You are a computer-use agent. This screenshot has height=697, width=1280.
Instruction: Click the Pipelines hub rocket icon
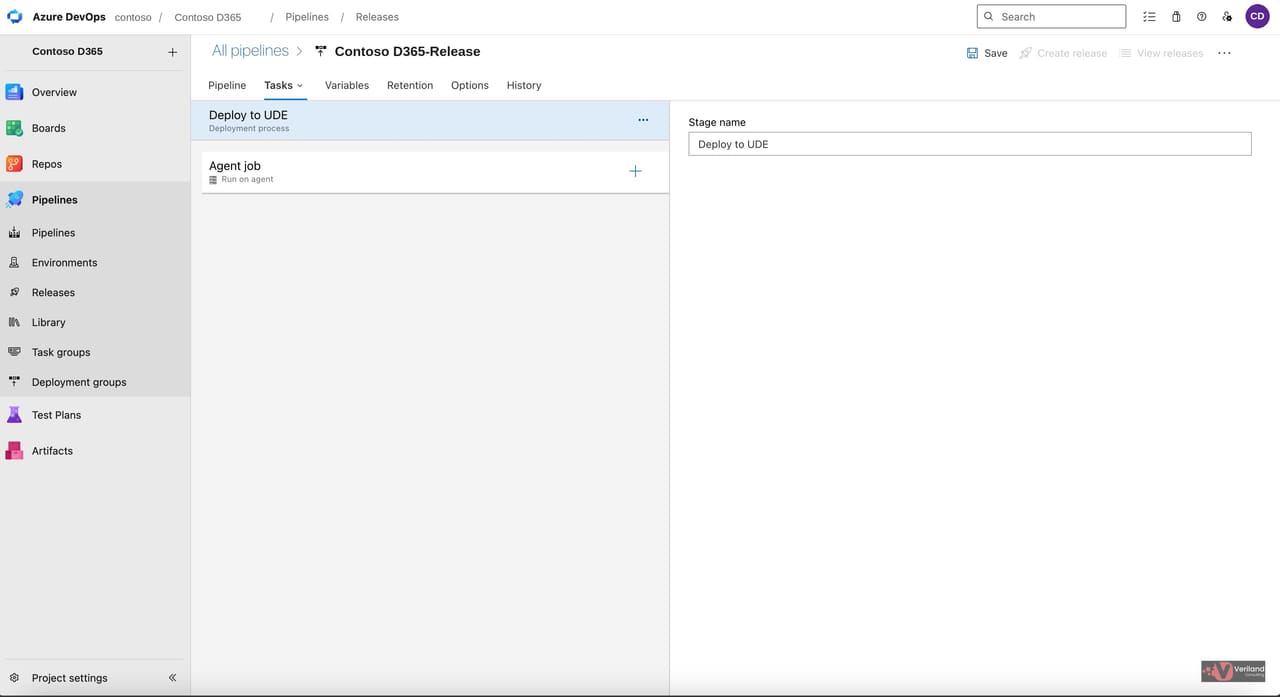point(14,200)
